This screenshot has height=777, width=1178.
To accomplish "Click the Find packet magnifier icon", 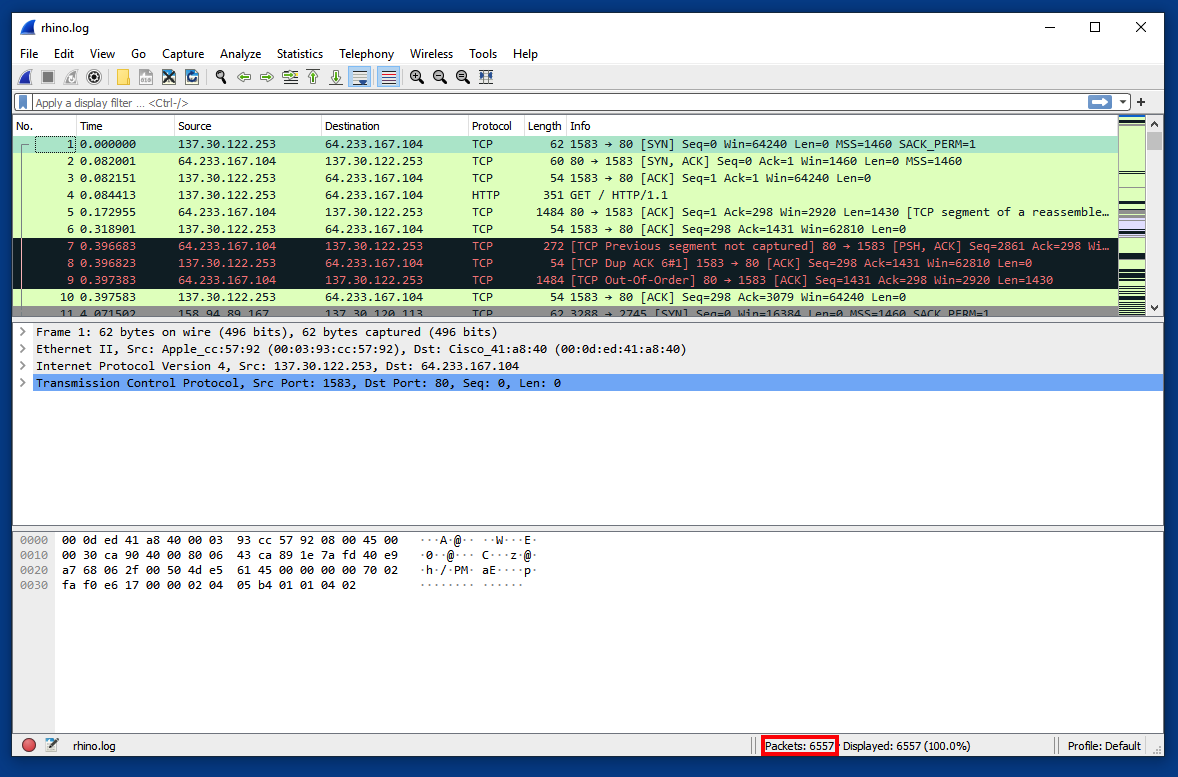I will (x=221, y=77).
